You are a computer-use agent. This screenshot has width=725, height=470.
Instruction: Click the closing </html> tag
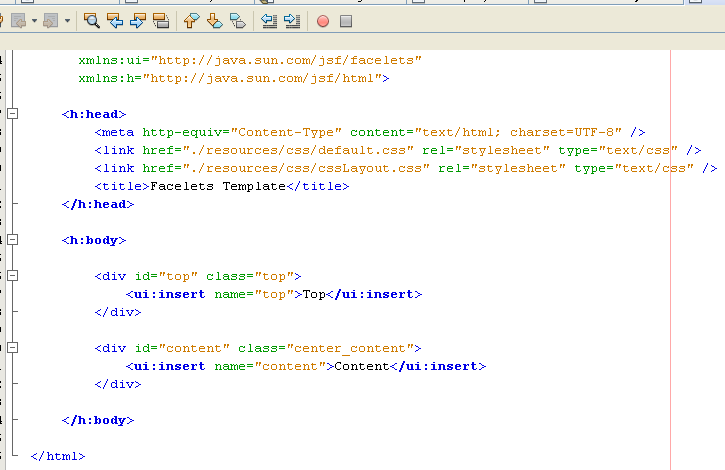tap(58, 457)
